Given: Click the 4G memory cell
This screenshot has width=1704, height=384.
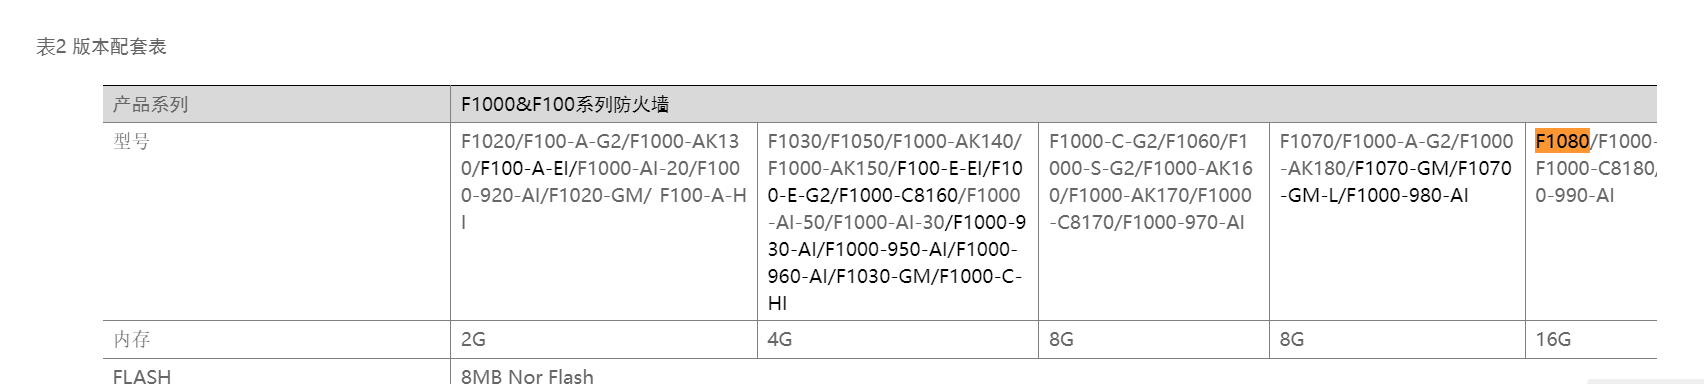Looking at the screenshot, I should click(x=898, y=339).
